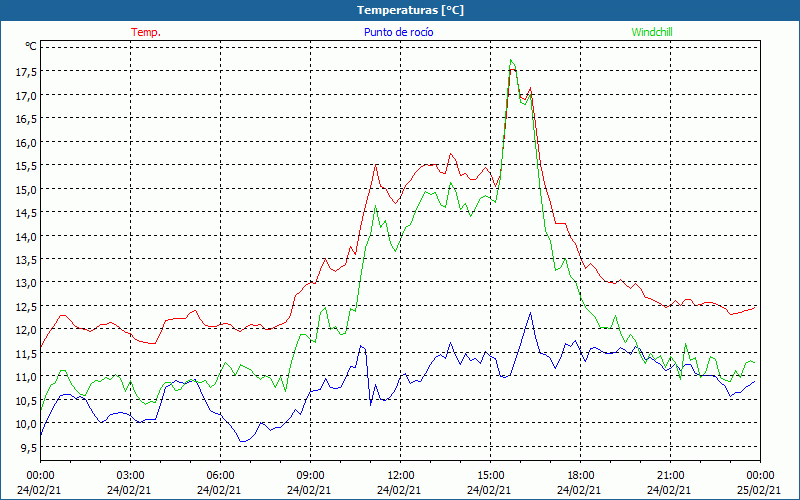This screenshot has width=800, height=500.
Task: Click the 10,0 y-axis value
Action: tap(27, 424)
